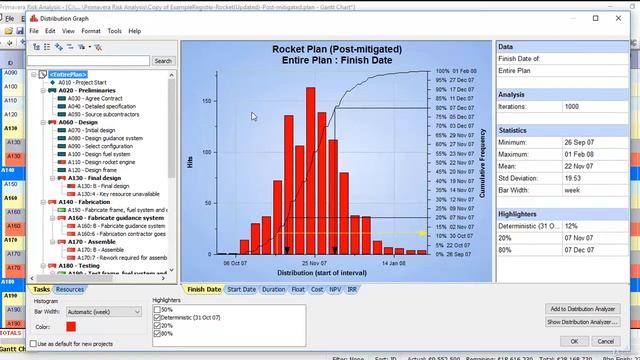
Task: Click the Distribution Graph window title icon
Action: click(x=34, y=18)
